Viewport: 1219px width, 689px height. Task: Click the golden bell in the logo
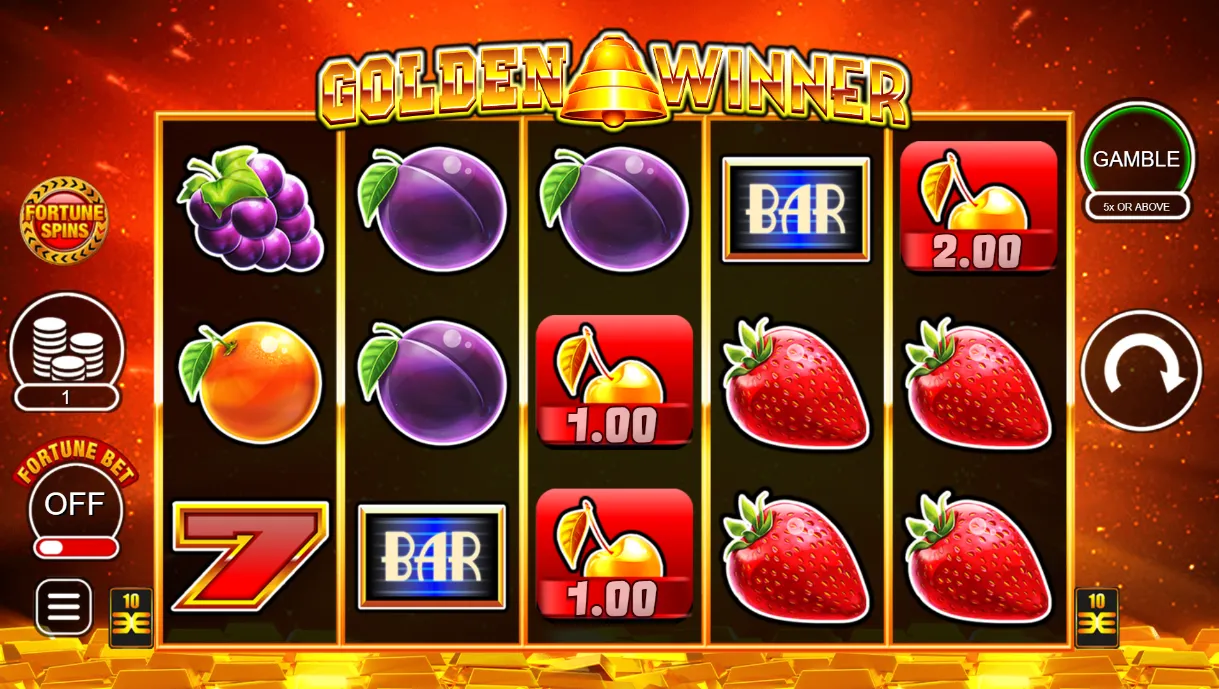click(x=614, y=80)
